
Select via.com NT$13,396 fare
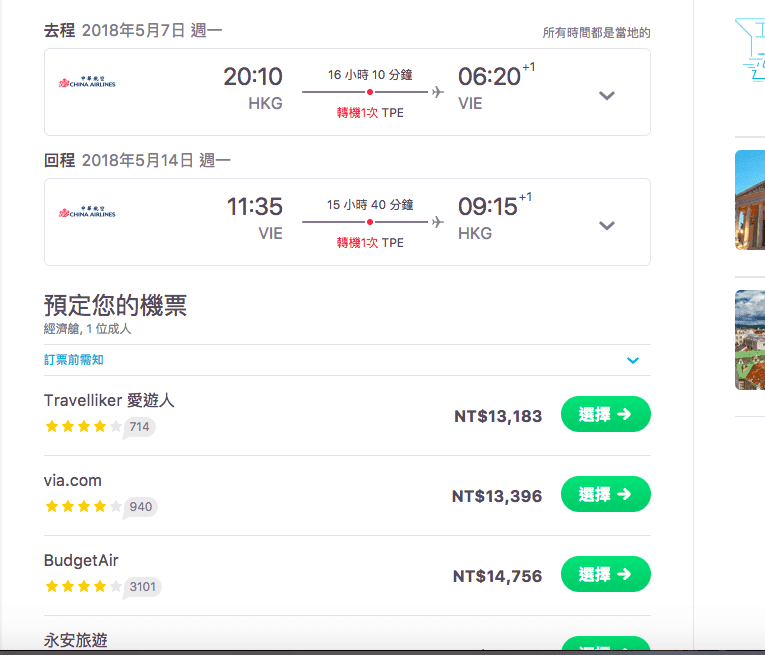[x=605, y=494]
